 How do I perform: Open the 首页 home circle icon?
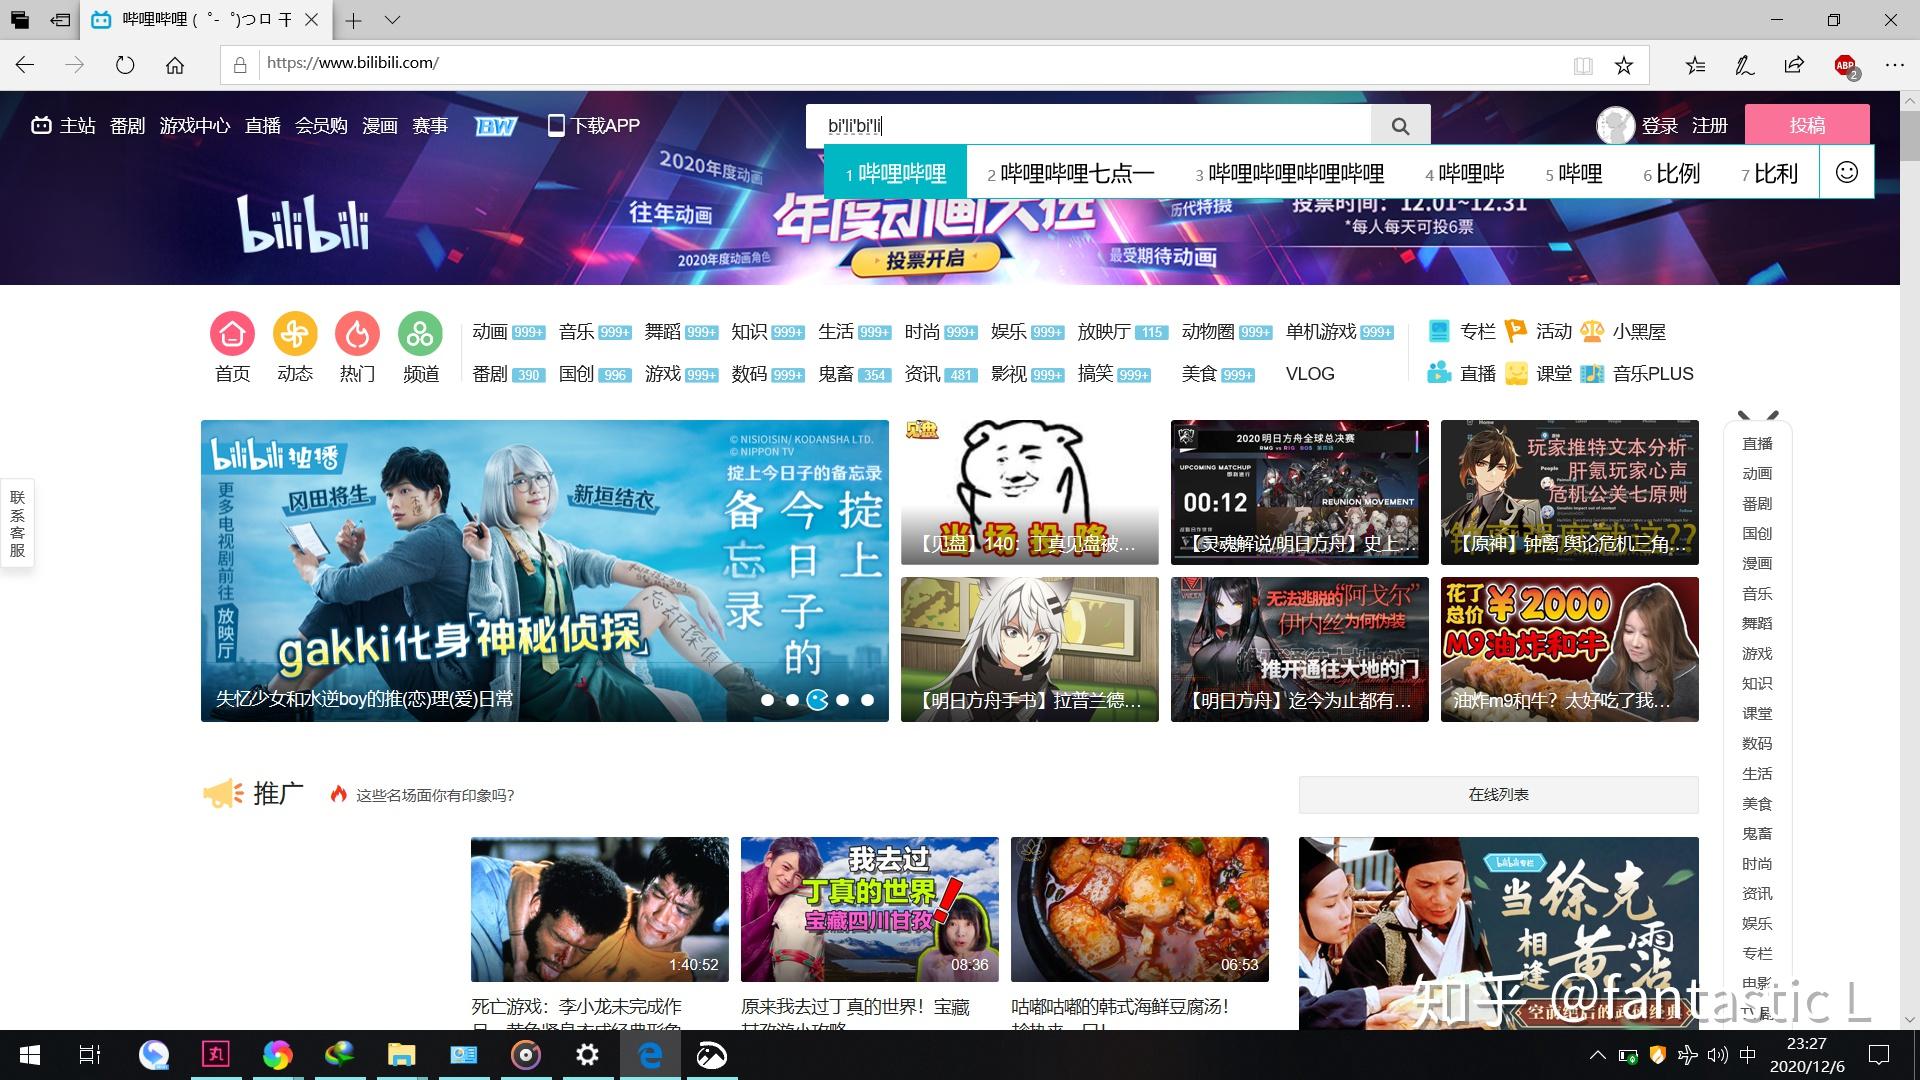[x=232, y=333]
